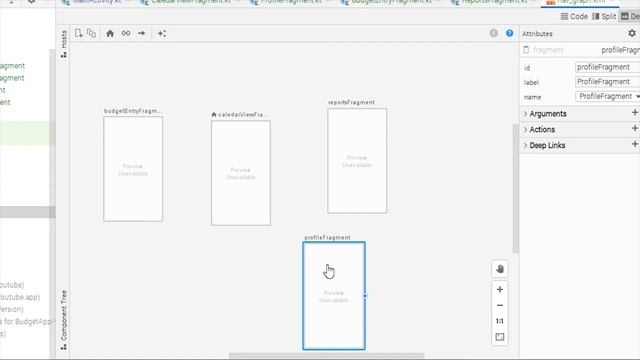Click the profileFragment title above selected preview
The height and width of the screenshot is (360, 640).
pyautogui.click(x=327, y=238)
